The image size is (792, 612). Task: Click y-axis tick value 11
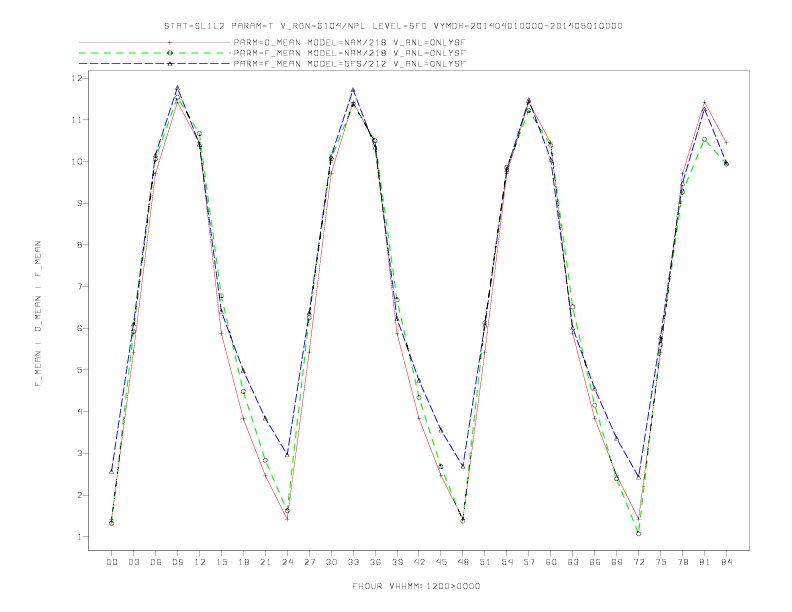[x=77, y=120]
